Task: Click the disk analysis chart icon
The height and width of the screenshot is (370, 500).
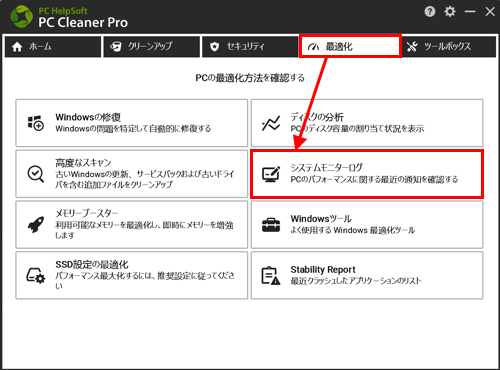Action: pos(271,123)
